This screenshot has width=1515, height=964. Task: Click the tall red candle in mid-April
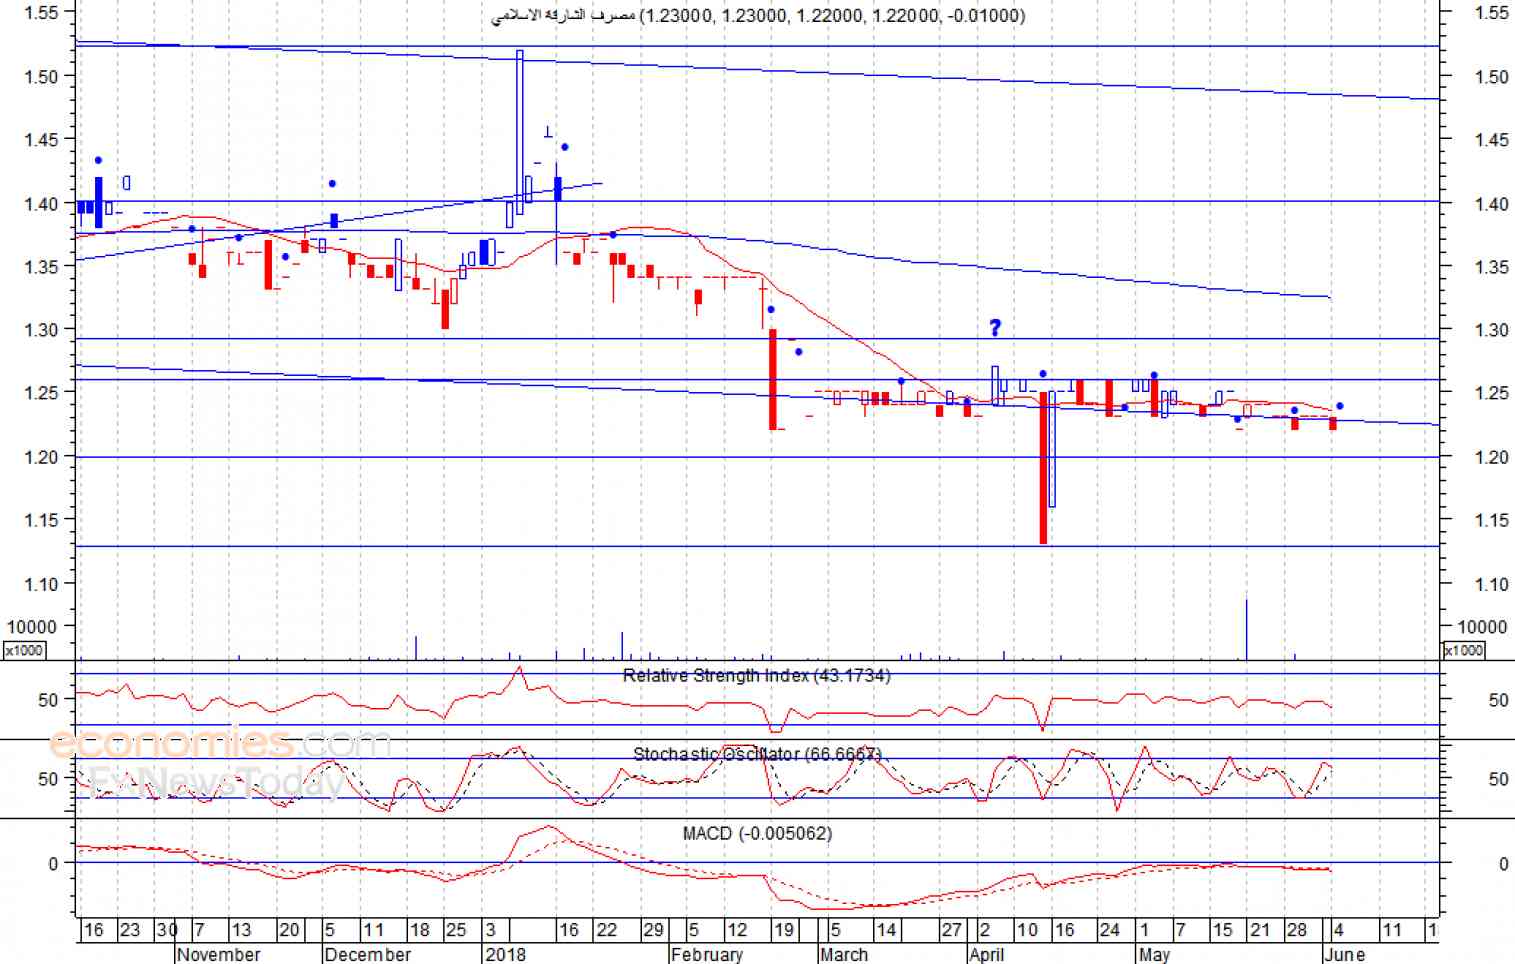tap(1043, 468)
